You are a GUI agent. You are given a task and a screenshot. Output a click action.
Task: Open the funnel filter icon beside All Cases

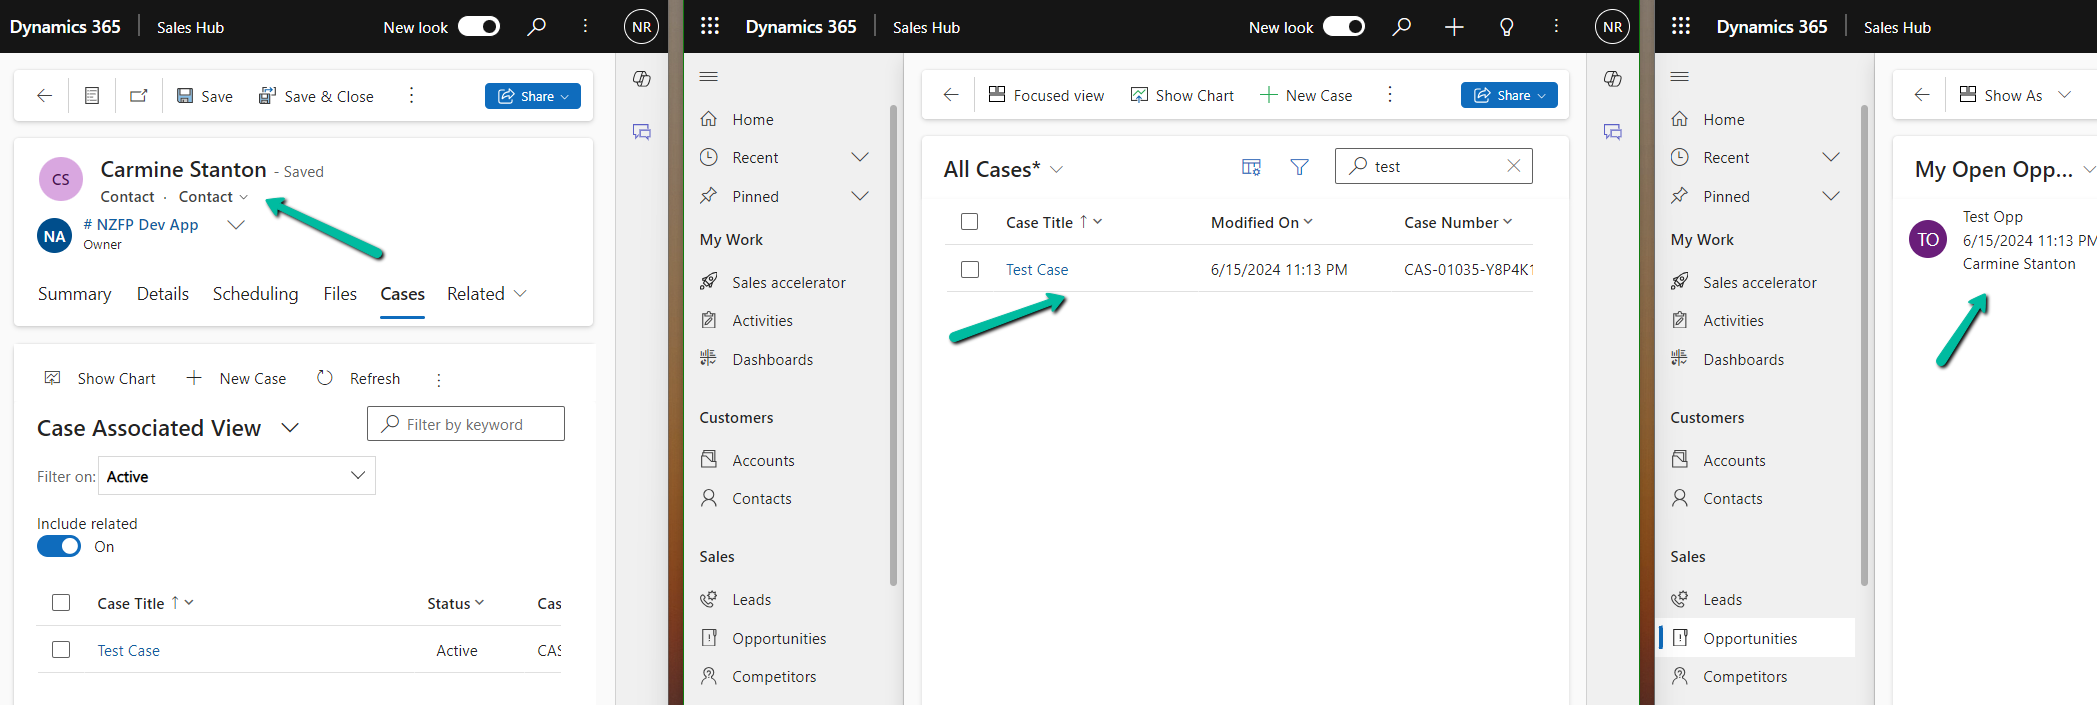1299,167
